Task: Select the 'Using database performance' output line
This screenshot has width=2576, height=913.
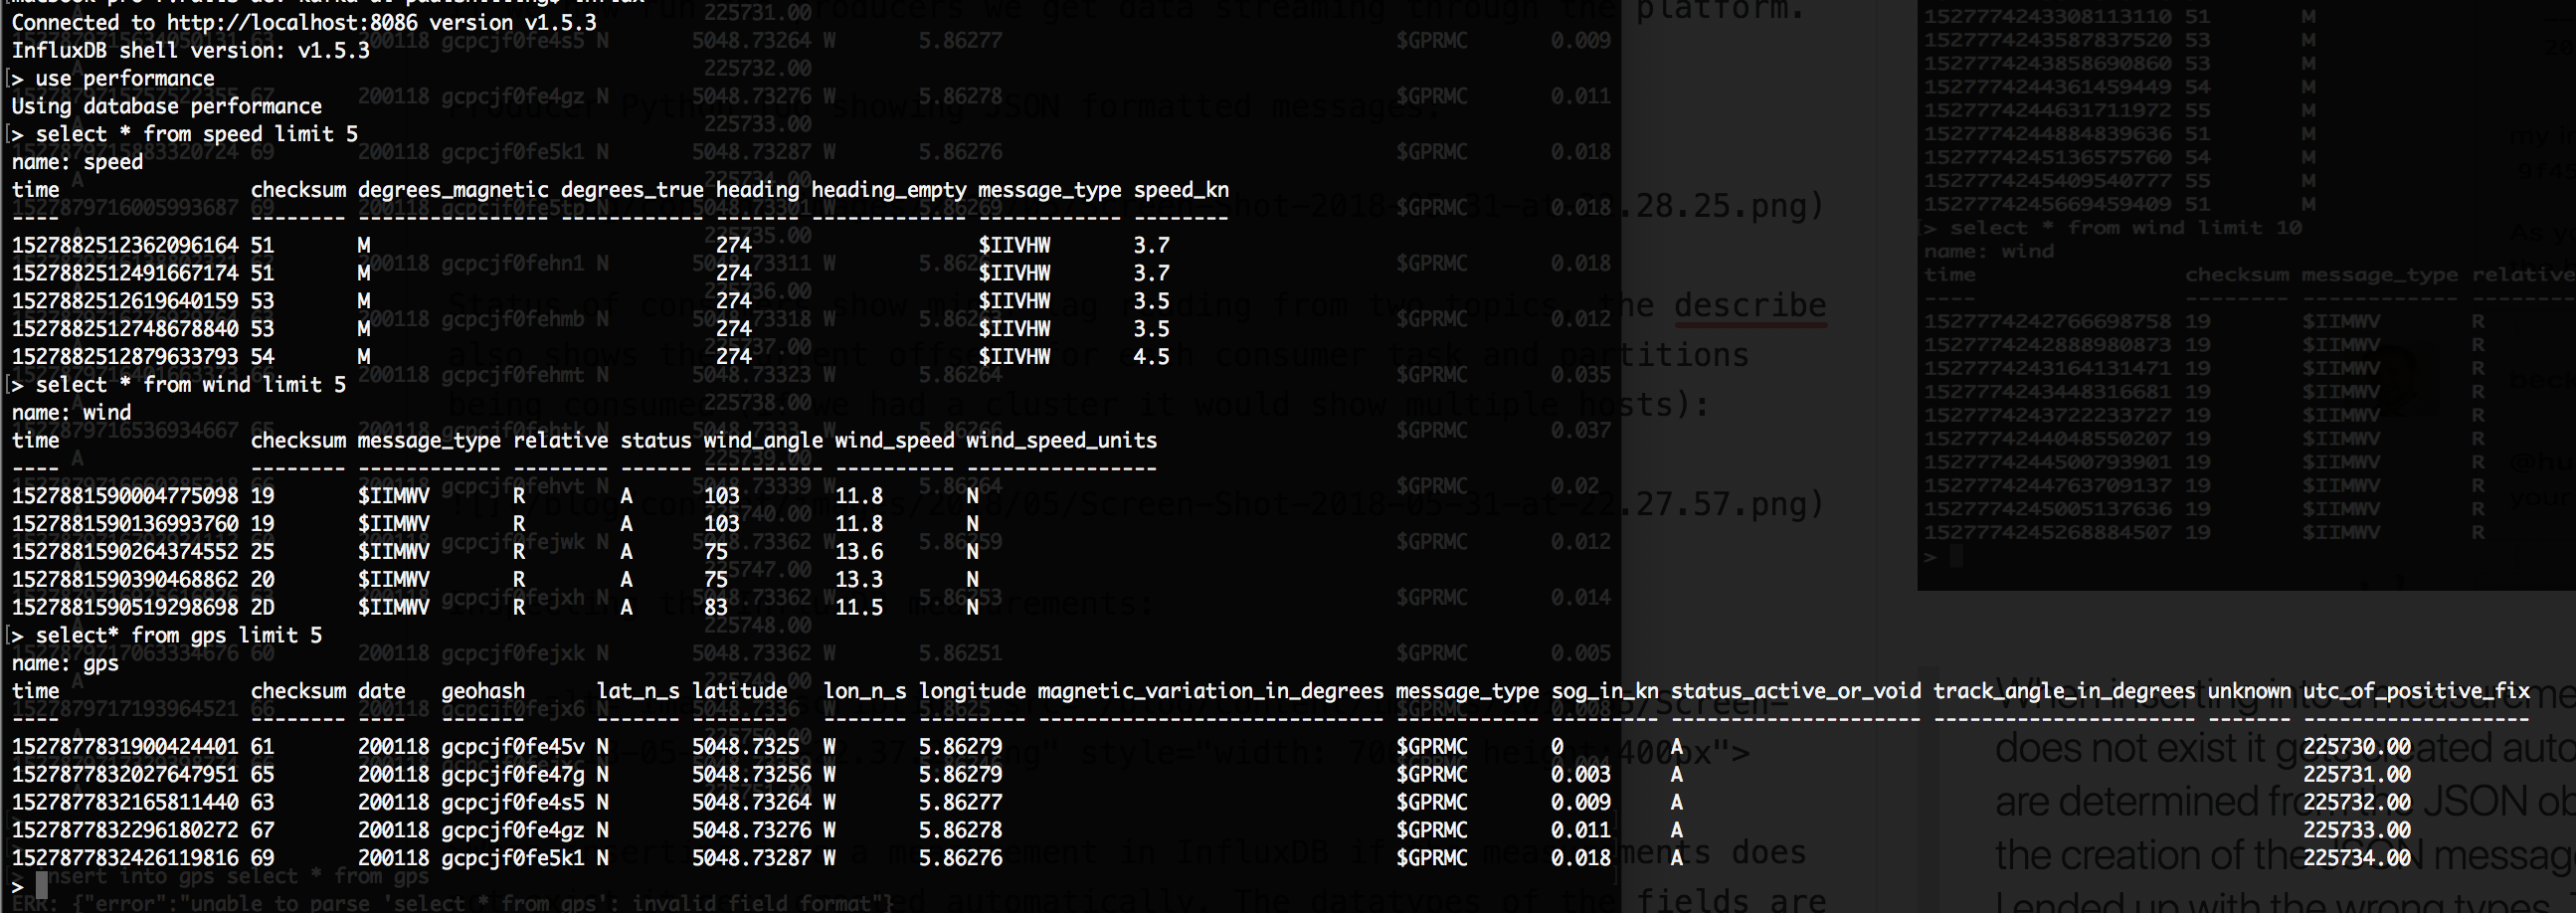Action: coord(167,106)
